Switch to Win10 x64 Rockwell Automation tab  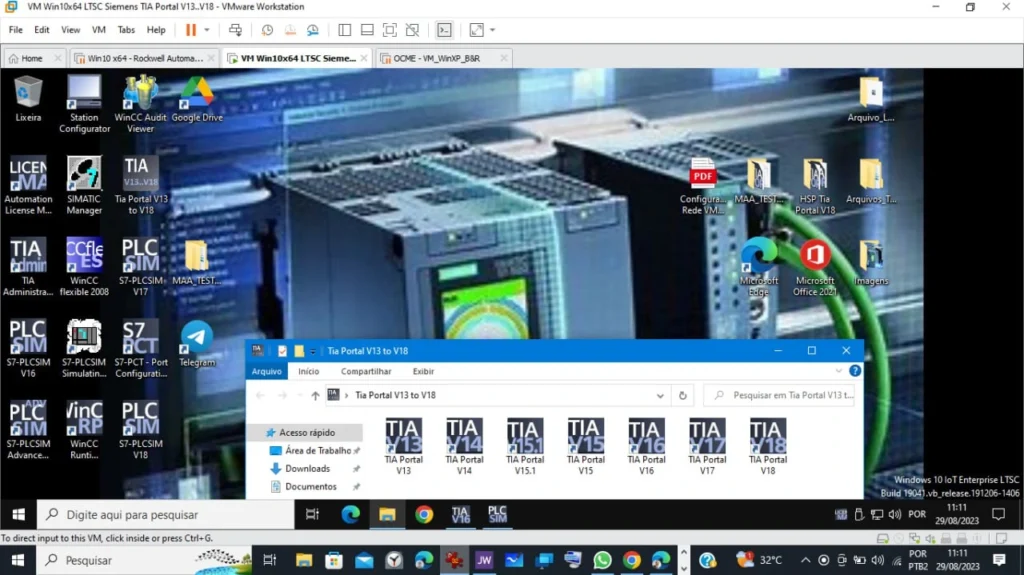144,58
